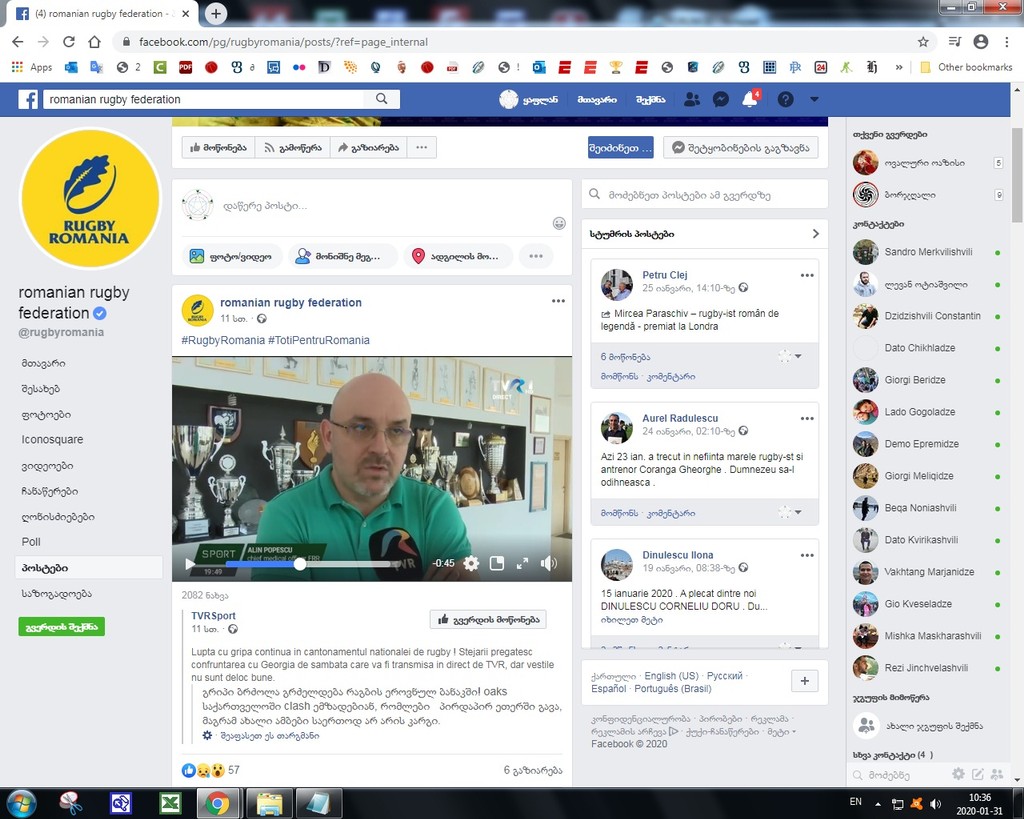The image size is (1024, 819).
Task: Choose Photo/Video composer option
Action: pos(232,256)
